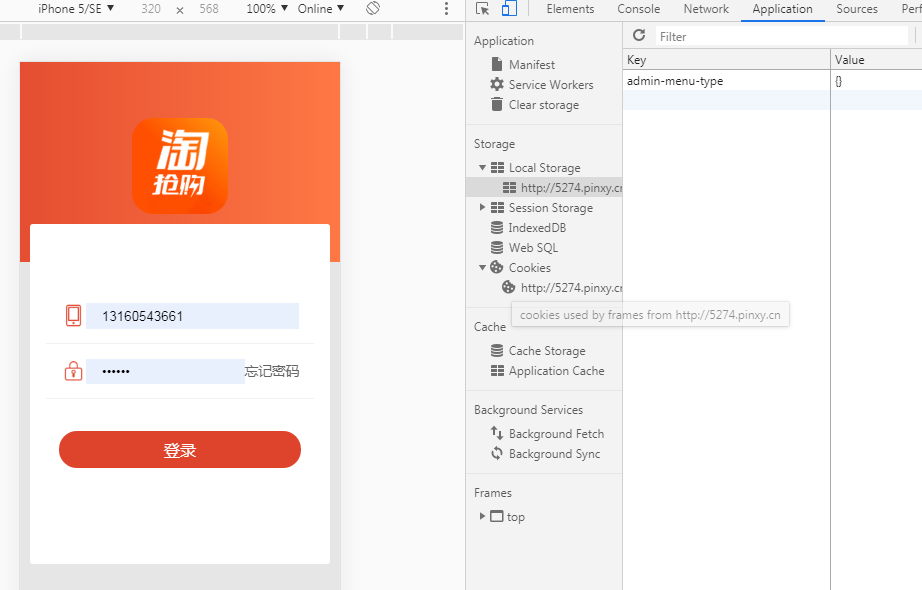Click the 登录 login button
This screenshot has height=590, width=922.
pos(179,449)
